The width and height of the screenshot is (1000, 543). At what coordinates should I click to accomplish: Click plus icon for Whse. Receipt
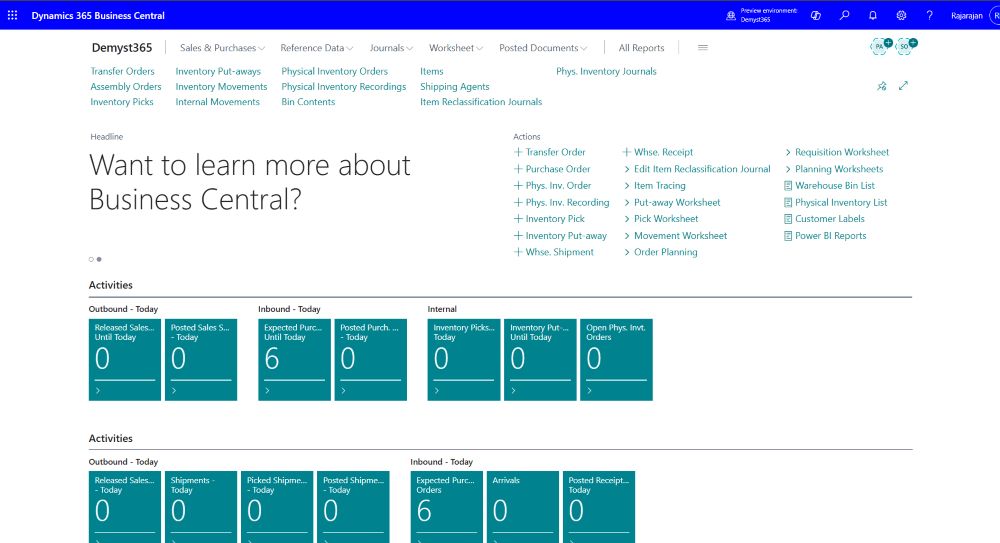tap(626, 152)
